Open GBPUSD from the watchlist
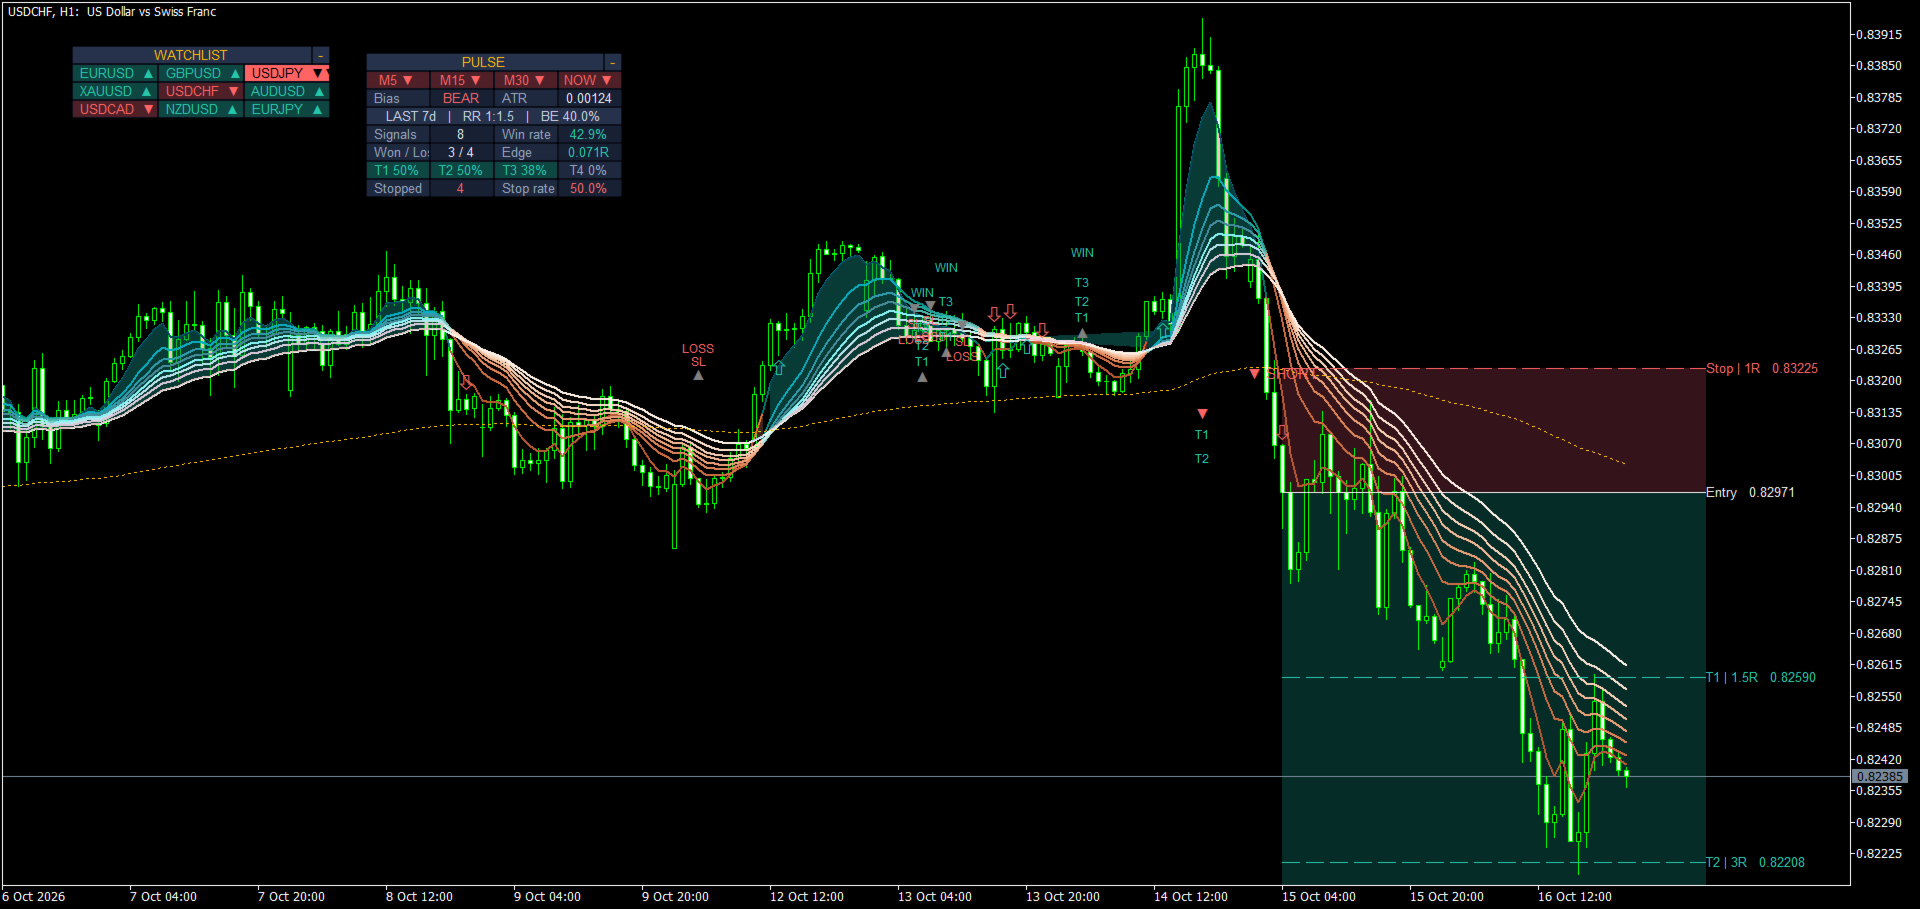This screenshot has height=909, width=1920. pyautogui.click(x=201, y=73)
